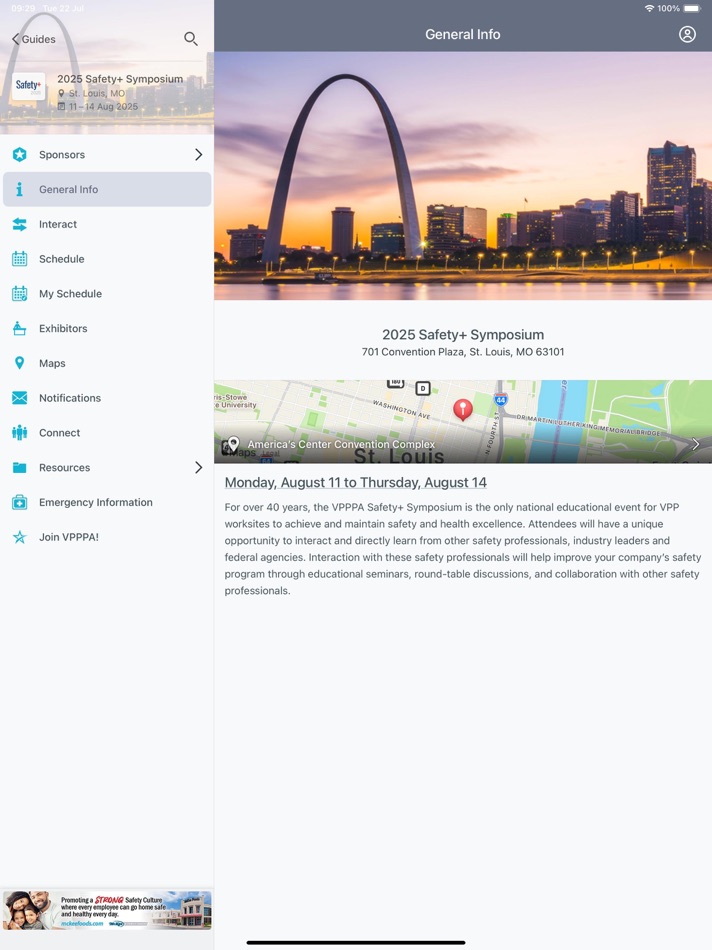
Task: Click the Sponsors star badge icon
Action: click(19, 154)
